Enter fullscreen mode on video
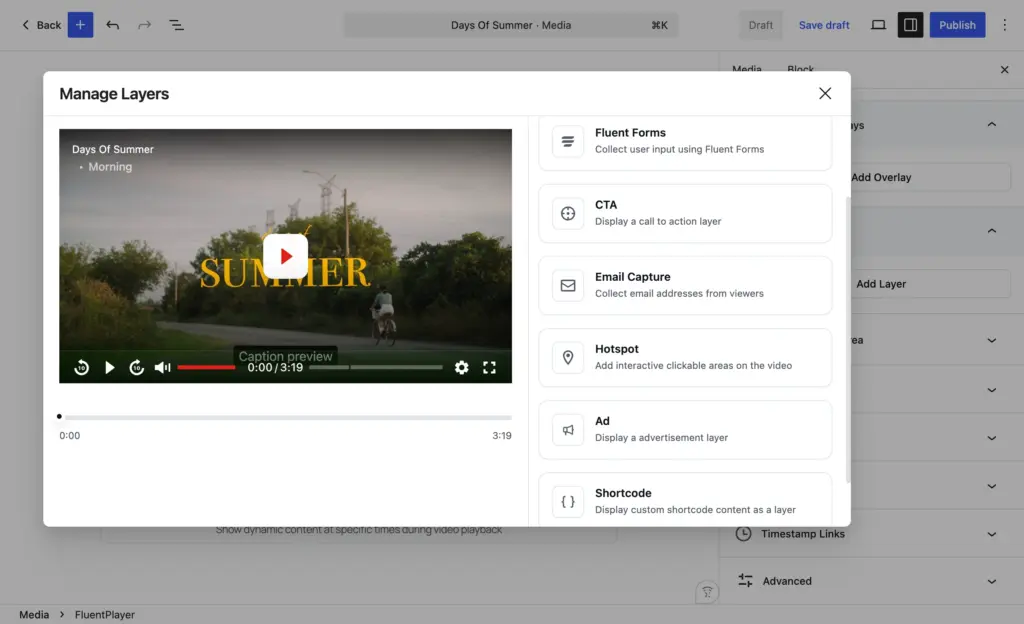Image resolution: width=1024 pixels, height=624 pixels. (489, 367)
